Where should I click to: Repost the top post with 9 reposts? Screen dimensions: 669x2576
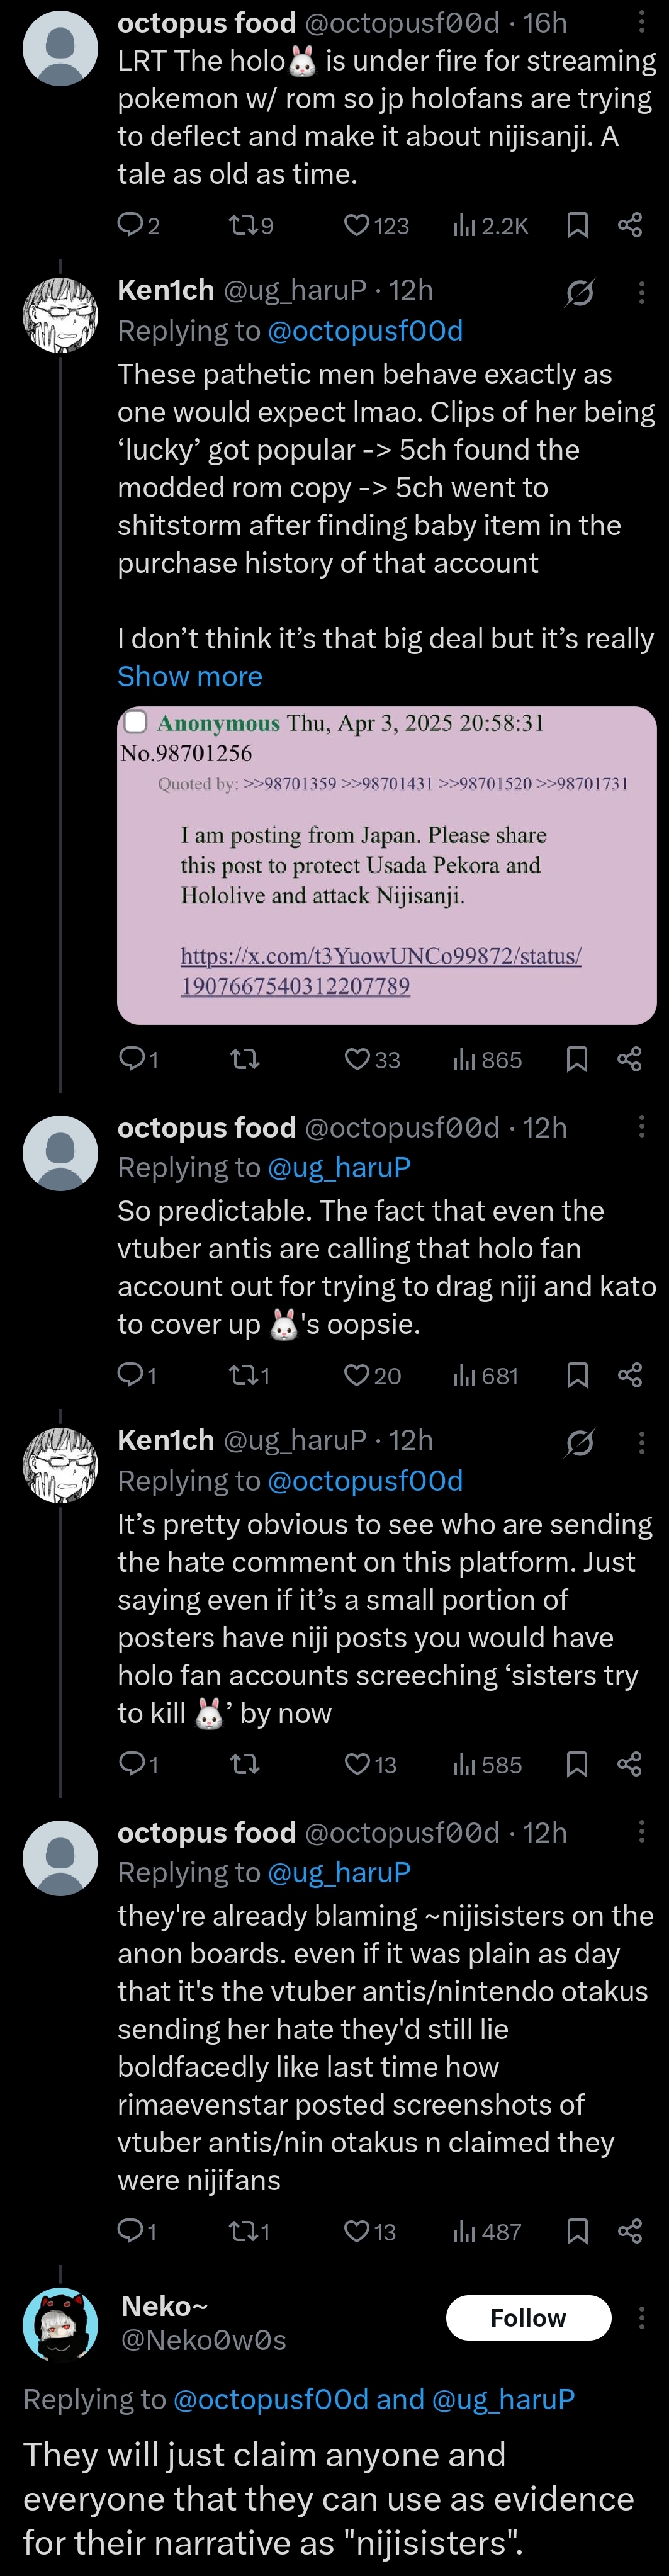click(243, 226)
